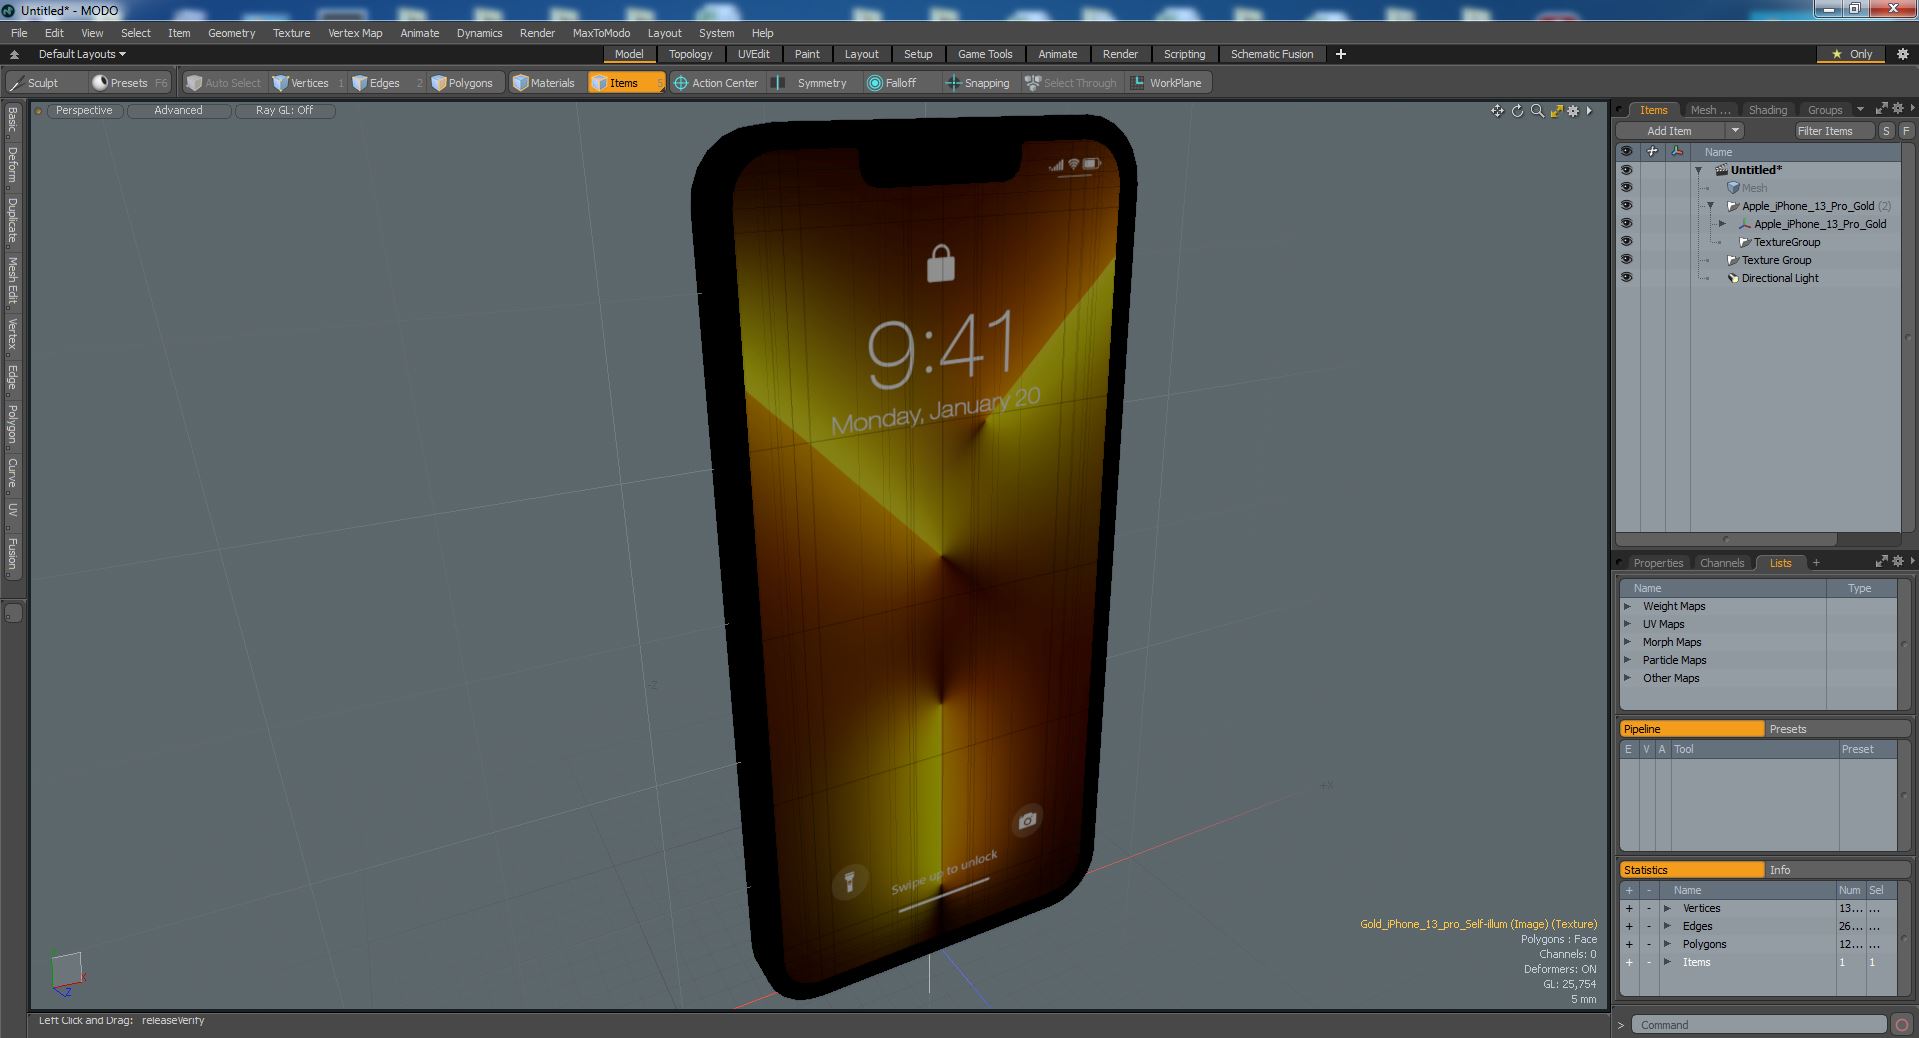Open the Render menu in menu bar

coord(537,33)
